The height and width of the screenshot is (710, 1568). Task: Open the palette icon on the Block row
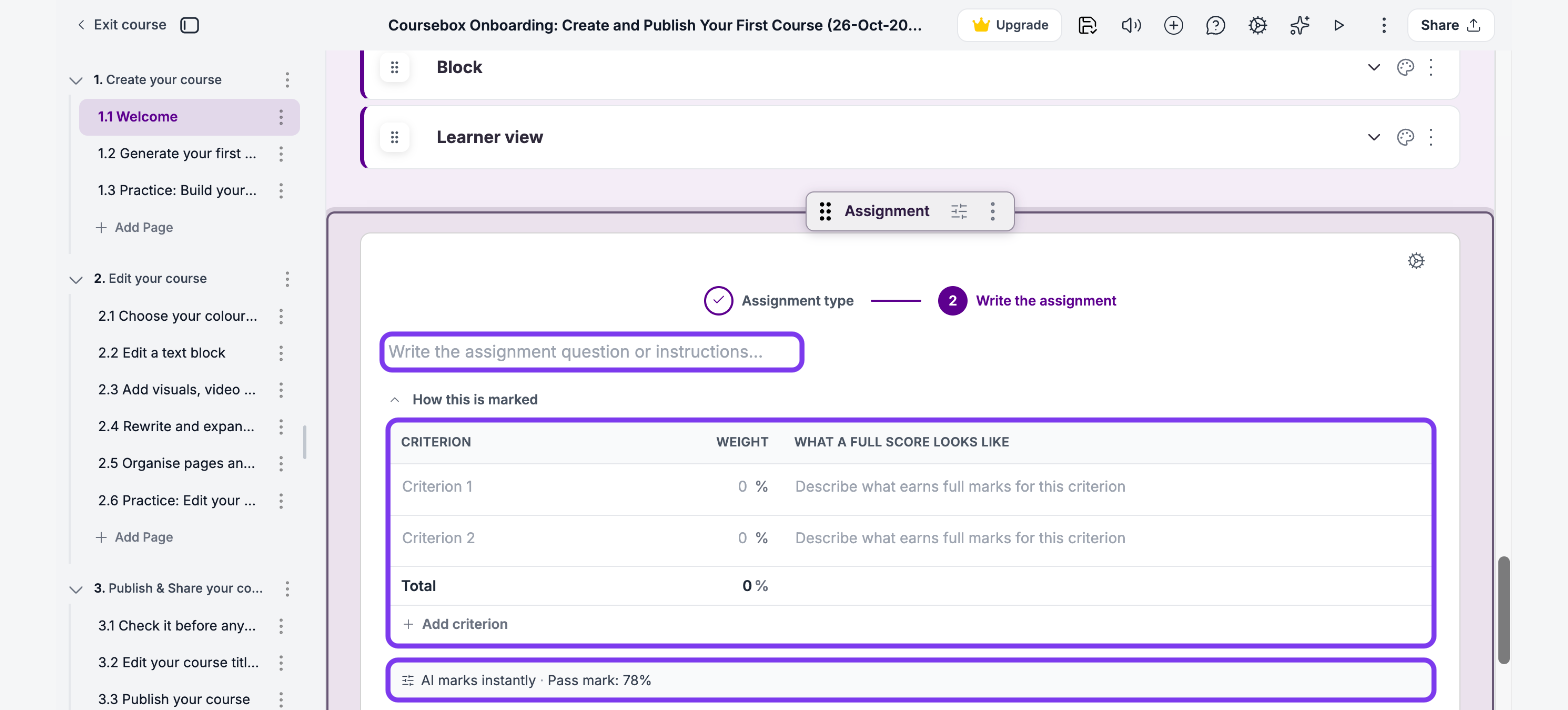tap(1405, 67)
